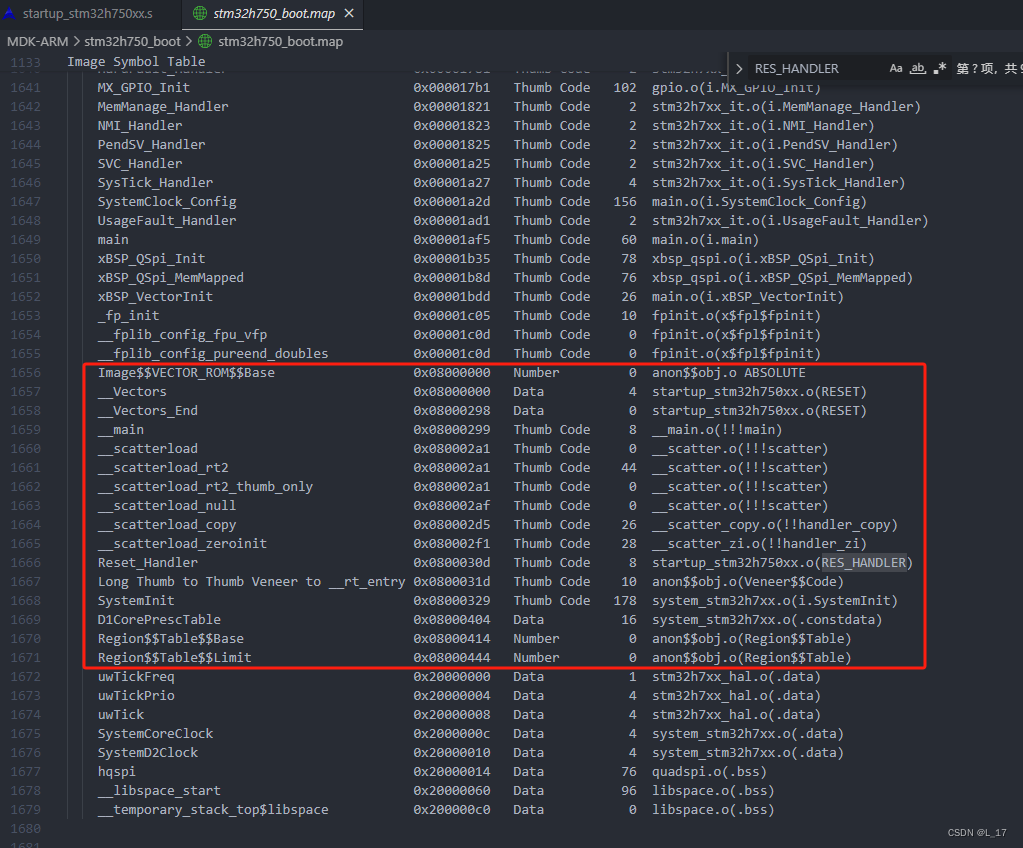Click line number 1671 in gutter
Viewport: 1023px width, 848px height.
click(25, 658)
